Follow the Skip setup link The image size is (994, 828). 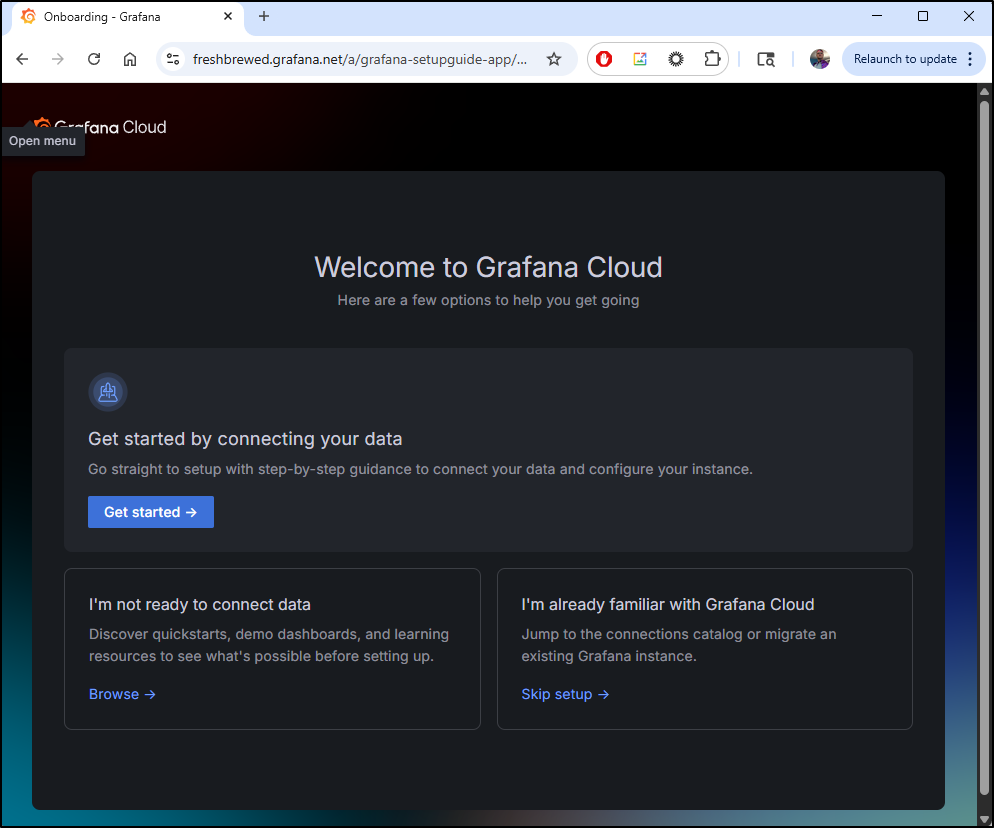tap(565, 694)
